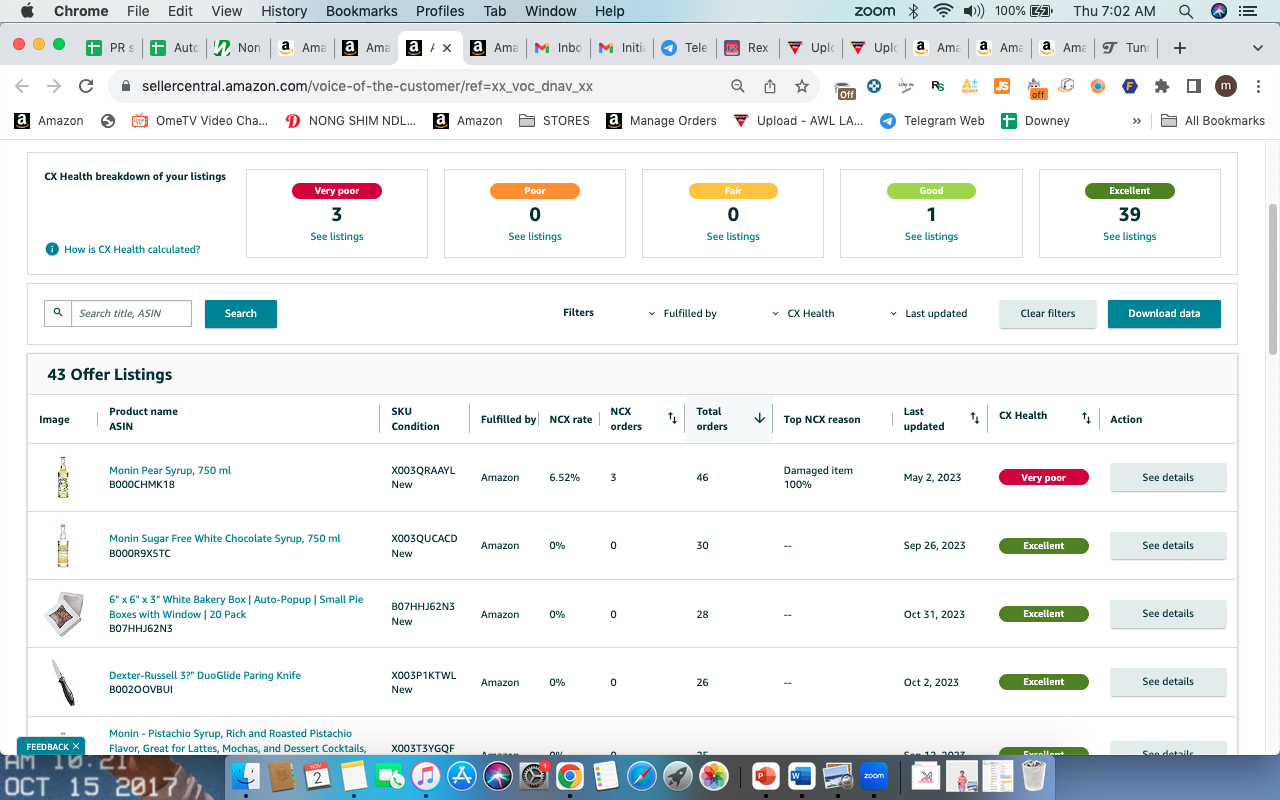Viewport: 1280px width, 800px height.
Task: Open the orange JS extension icon
Action: (x=1002, y=86)
